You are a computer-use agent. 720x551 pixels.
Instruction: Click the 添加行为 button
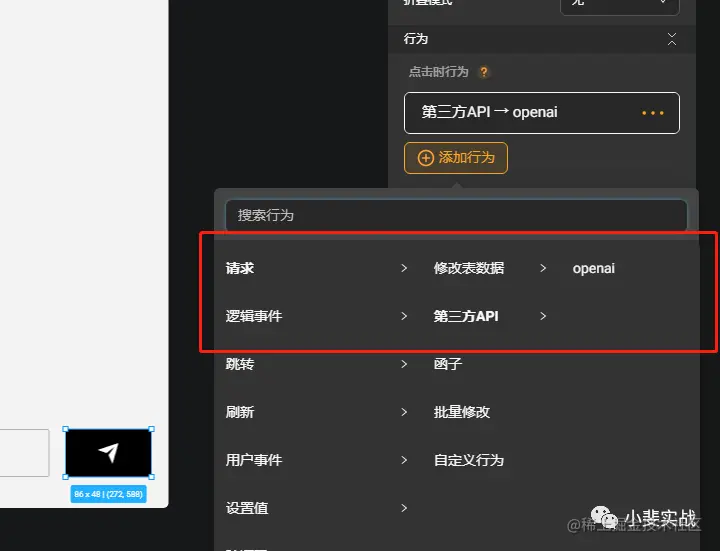(456, 158)
